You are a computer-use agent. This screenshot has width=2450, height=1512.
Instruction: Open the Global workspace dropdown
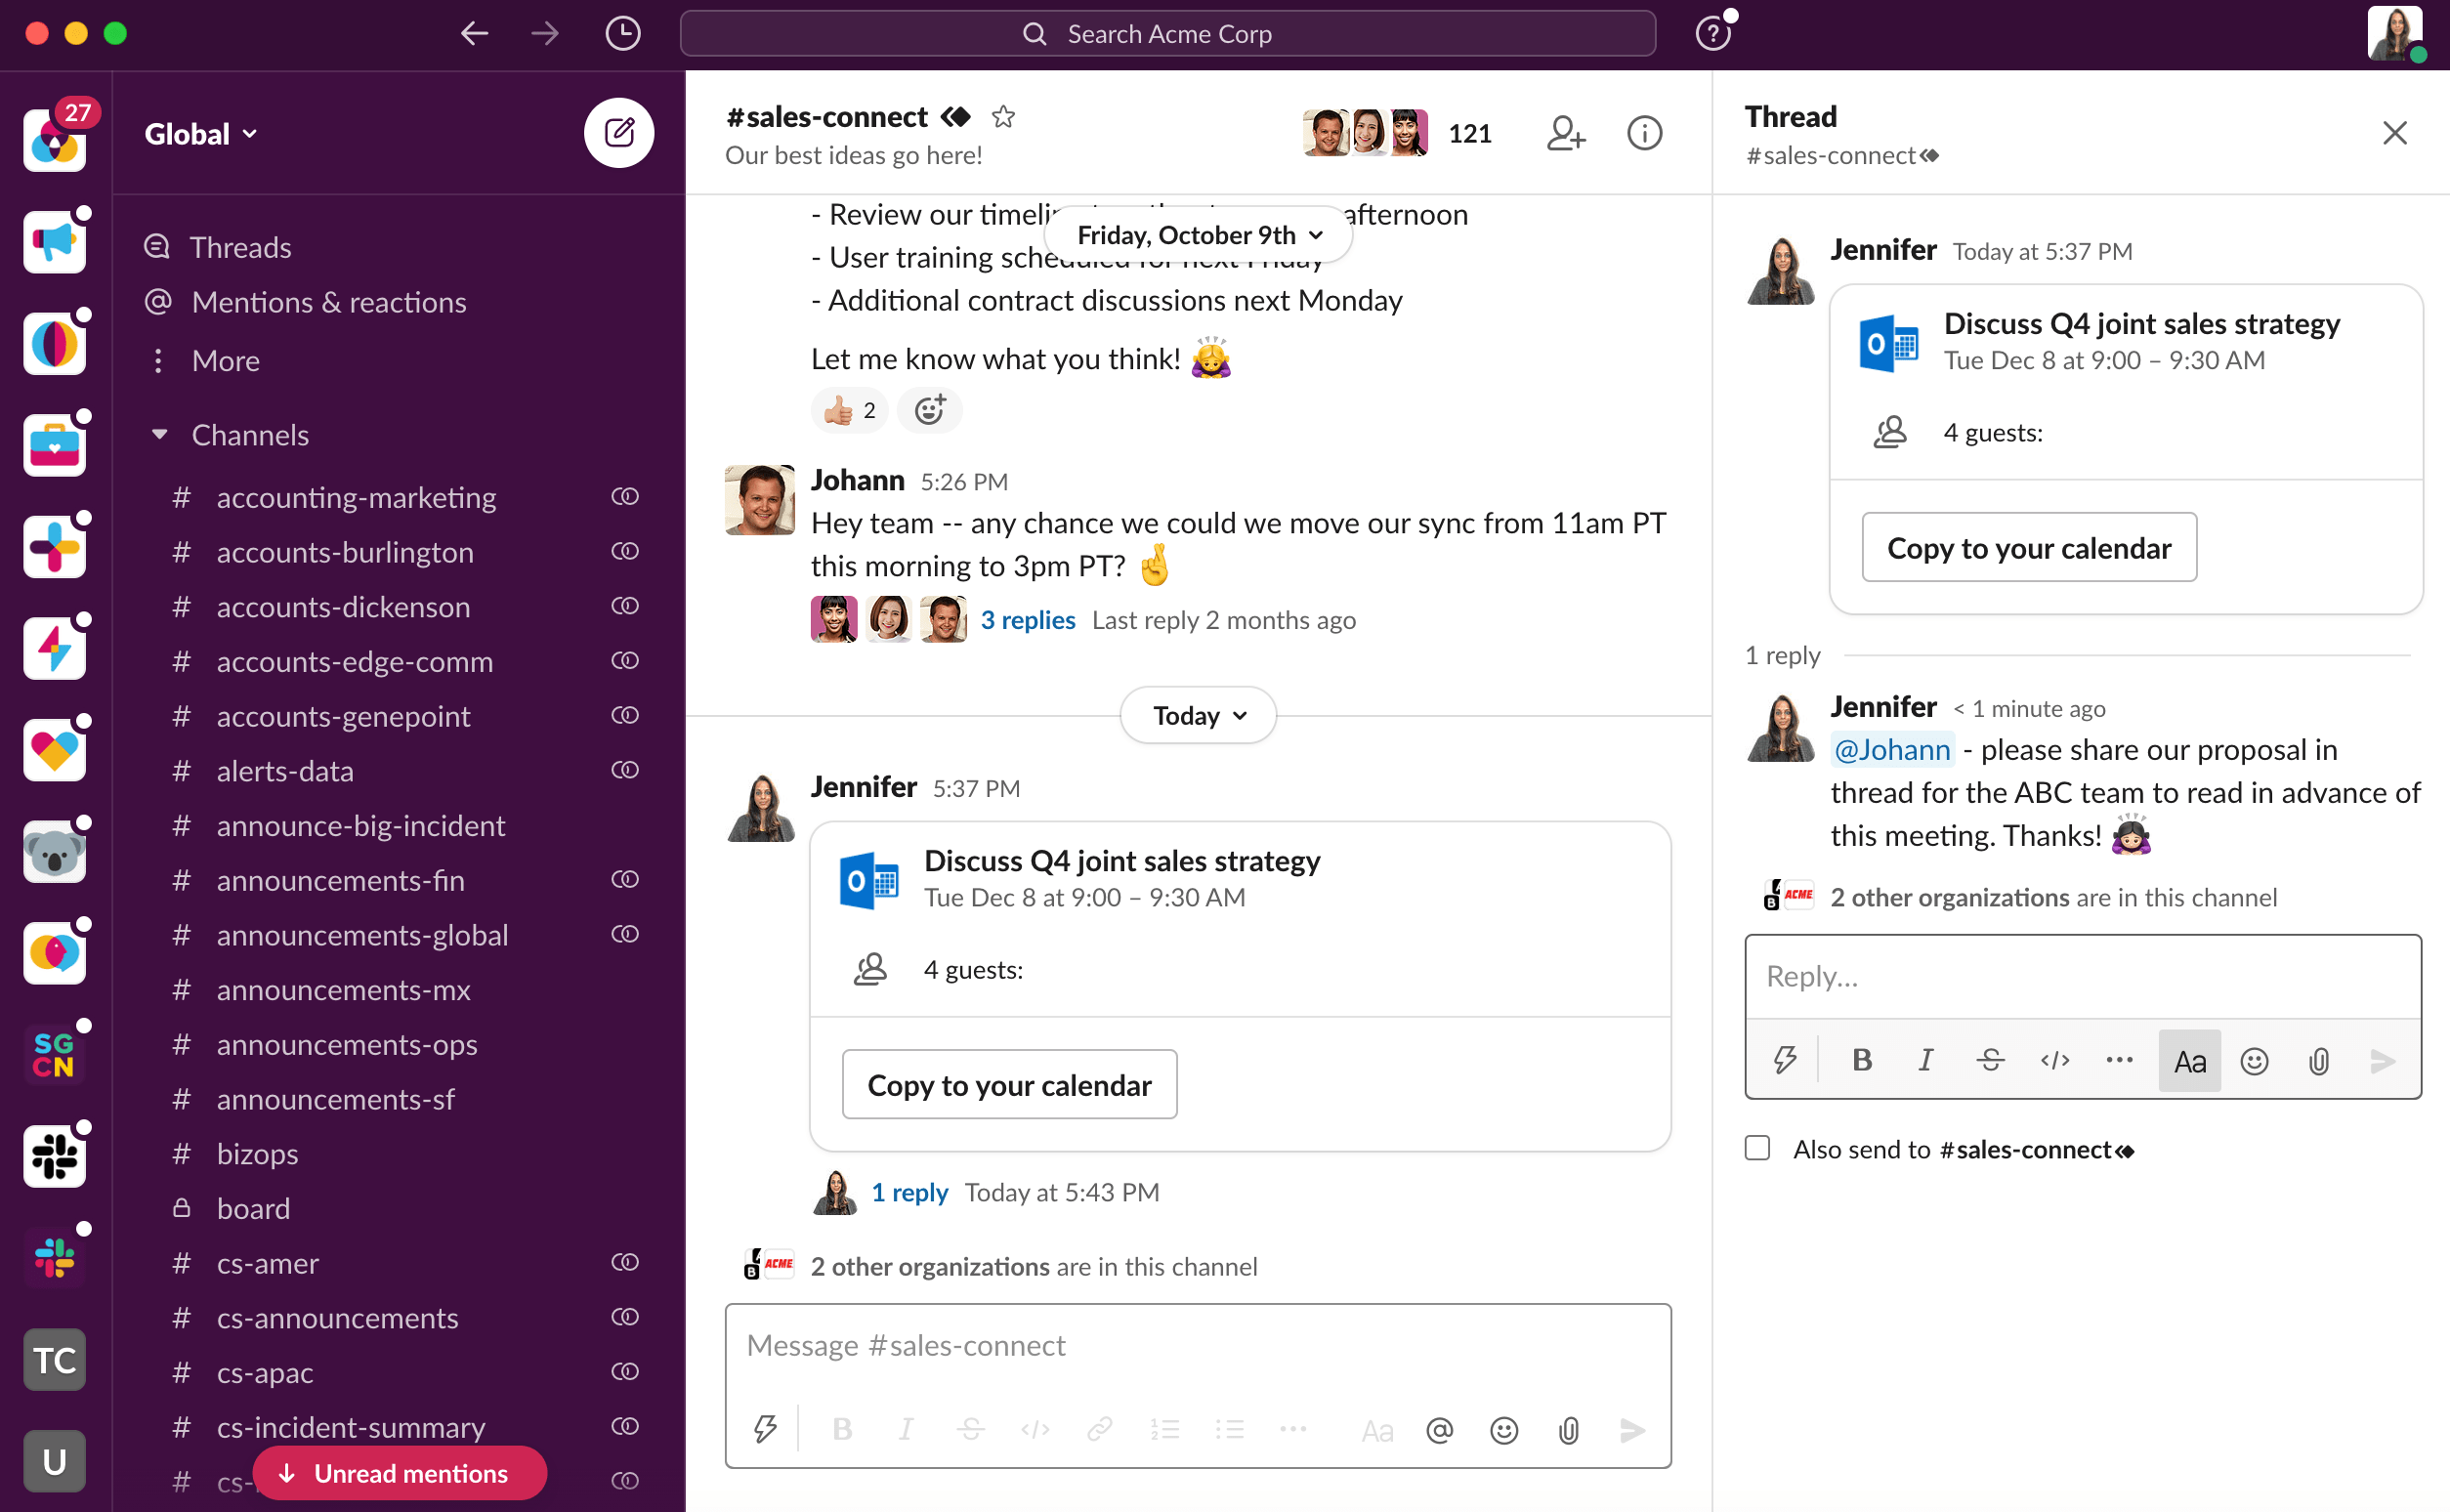[199, 132]
